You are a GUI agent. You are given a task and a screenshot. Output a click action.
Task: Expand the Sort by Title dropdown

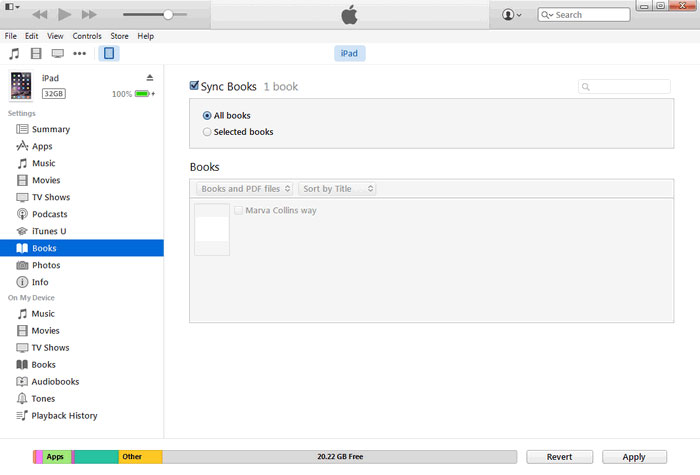coord(337,188)
